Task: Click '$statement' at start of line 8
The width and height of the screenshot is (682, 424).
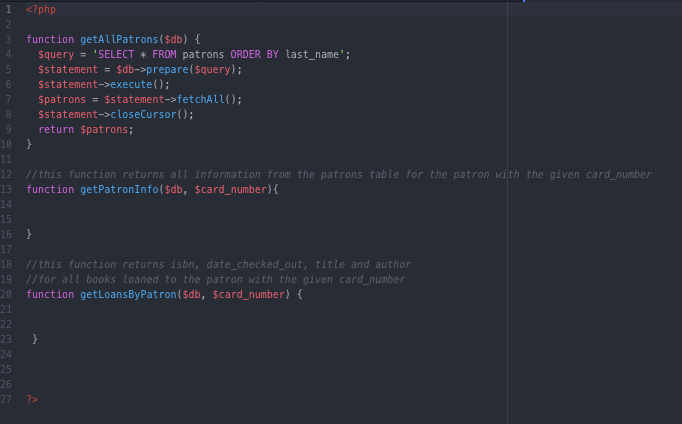Action: (68, 114)
